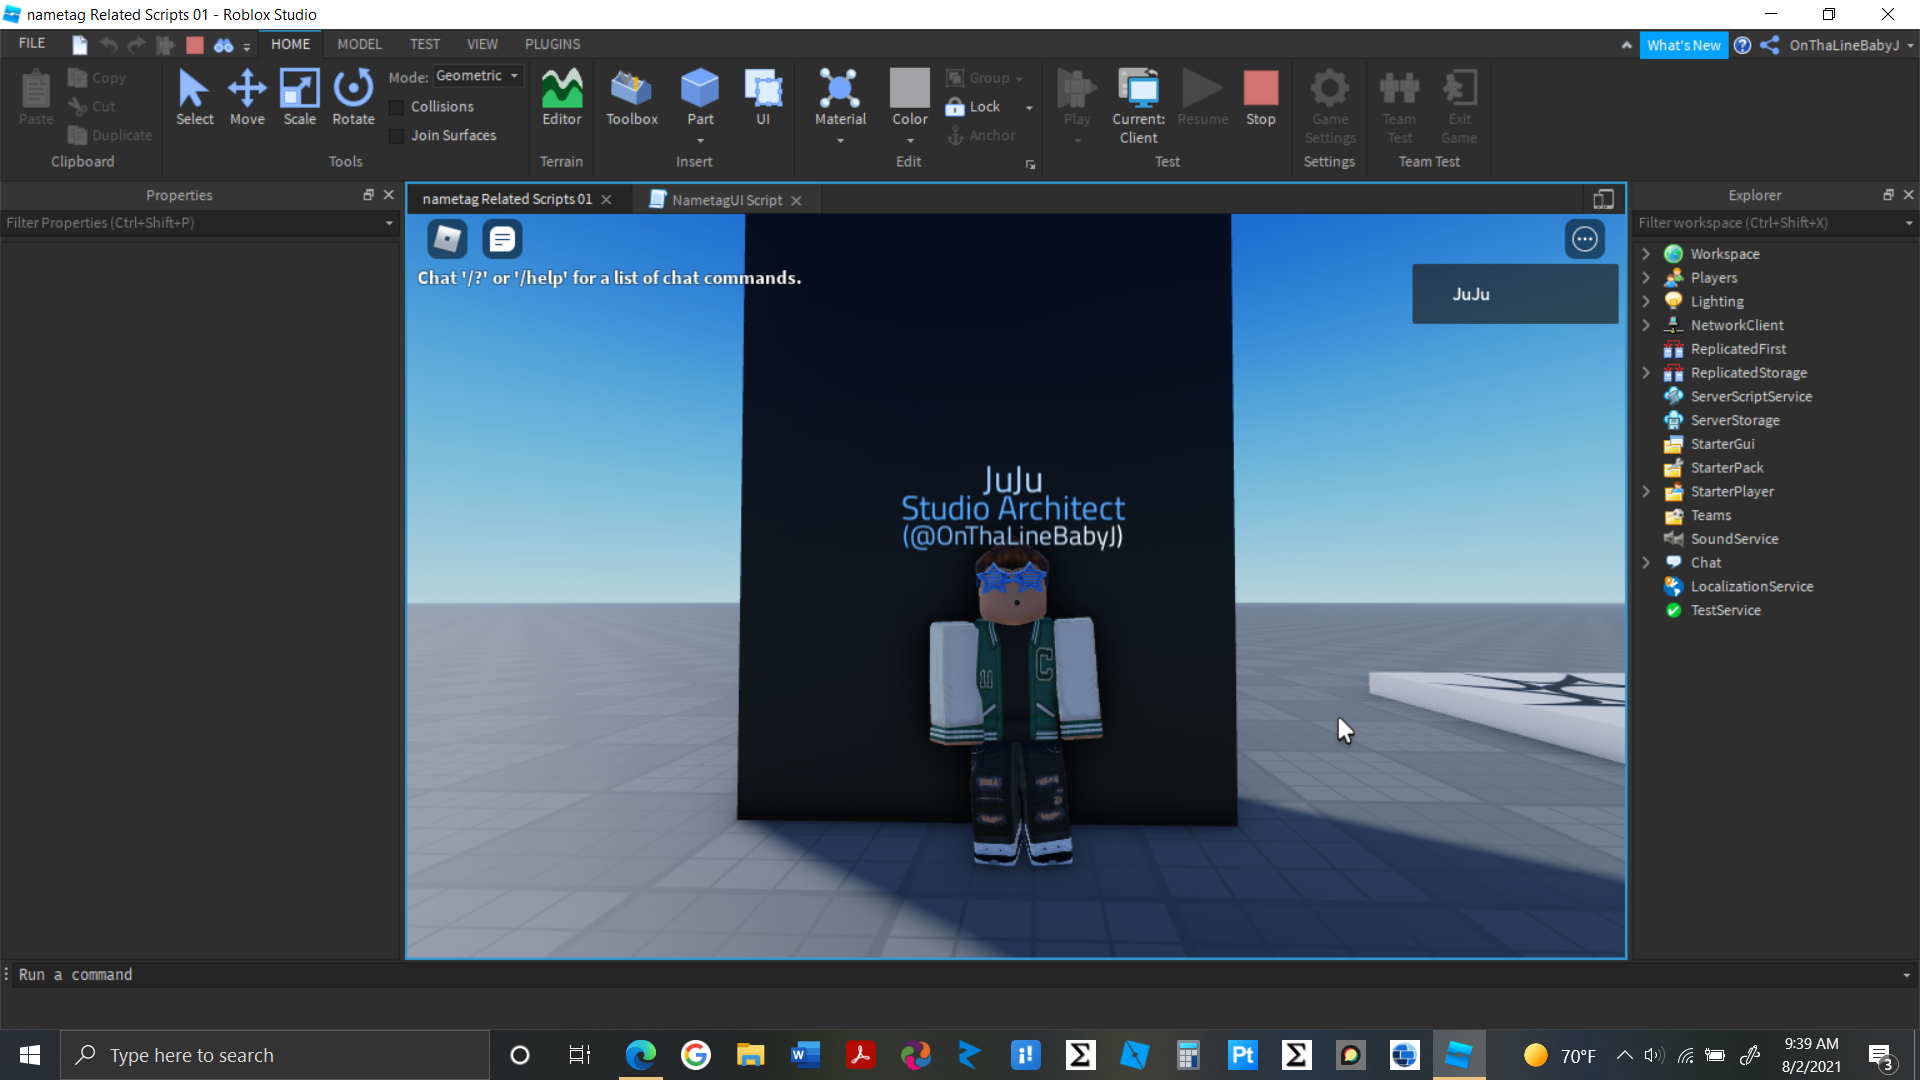Open the Material picker
The height and width of the screenshot is (1080, 1920).
click(840, 95)
